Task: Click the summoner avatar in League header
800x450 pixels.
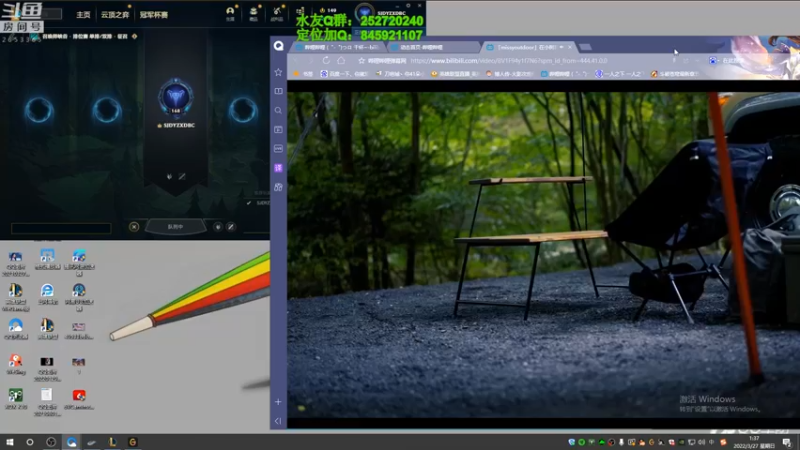Action: (364, 12)
